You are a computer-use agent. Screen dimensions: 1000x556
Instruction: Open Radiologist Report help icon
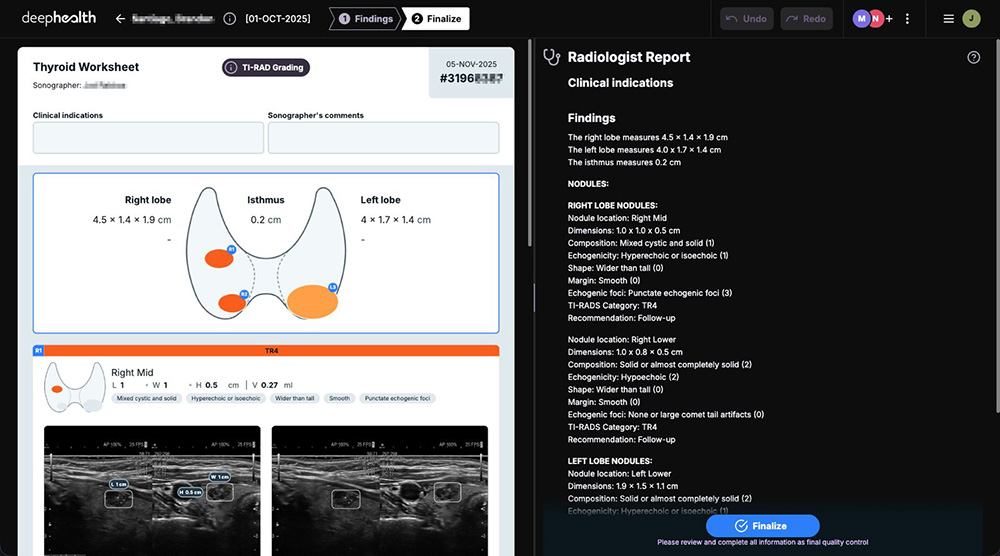click(x=973, y=57)
